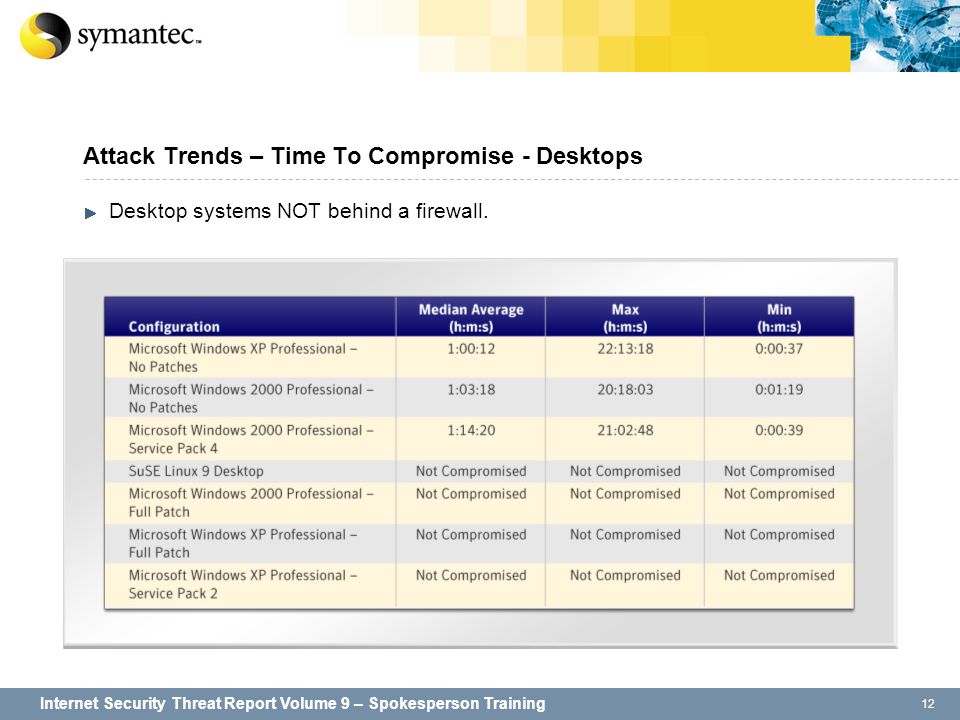Viewport: 960px width, 720px height.
Task: Click min value 0:01:19
Action: click(x=779, y=389)
